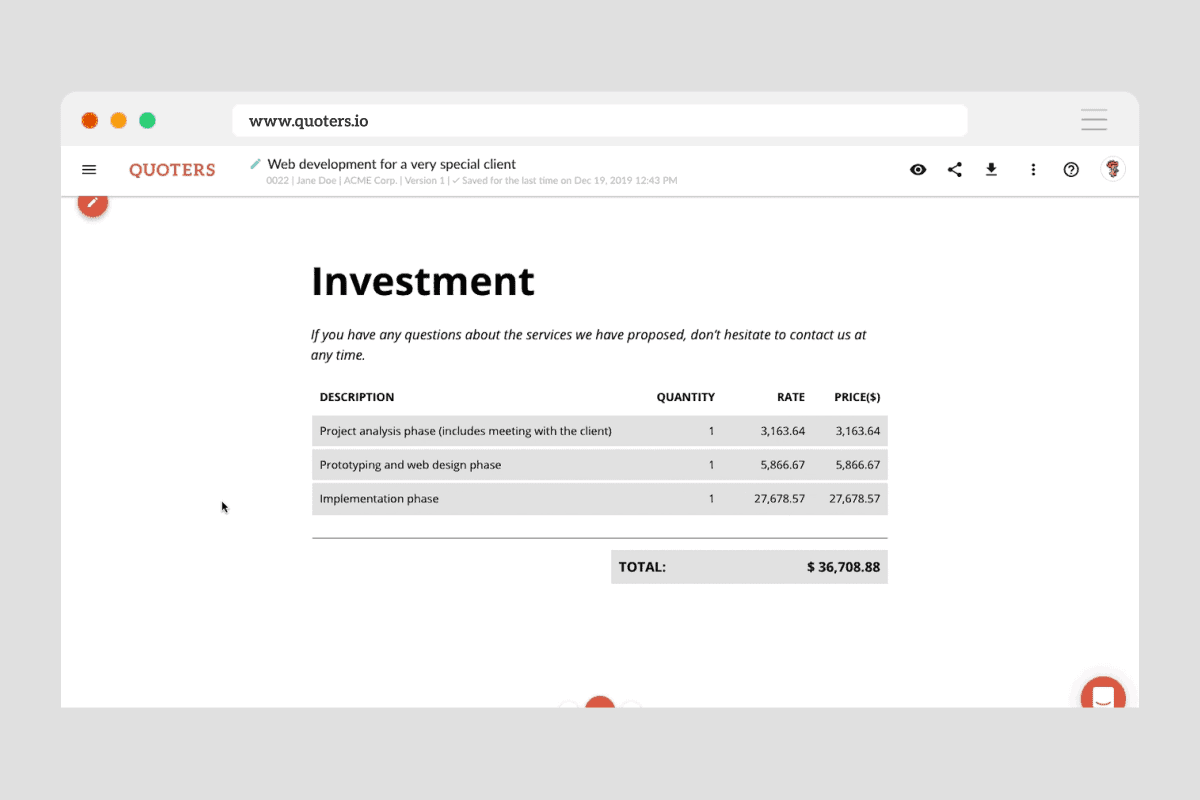Click the red window close dot
1200x800 pixels.
pyautogui.click(x=90, y=121)
